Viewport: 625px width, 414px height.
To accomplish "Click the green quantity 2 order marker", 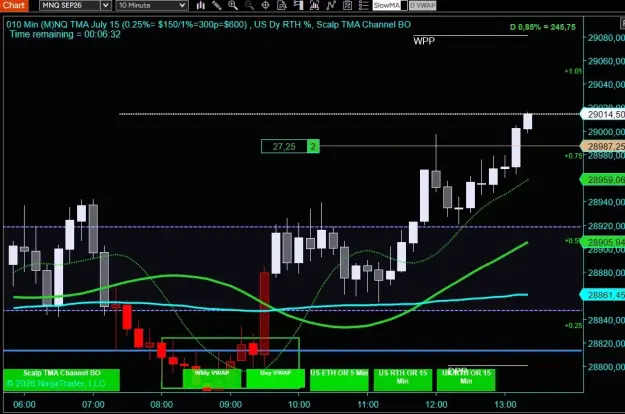I will 313,146.
